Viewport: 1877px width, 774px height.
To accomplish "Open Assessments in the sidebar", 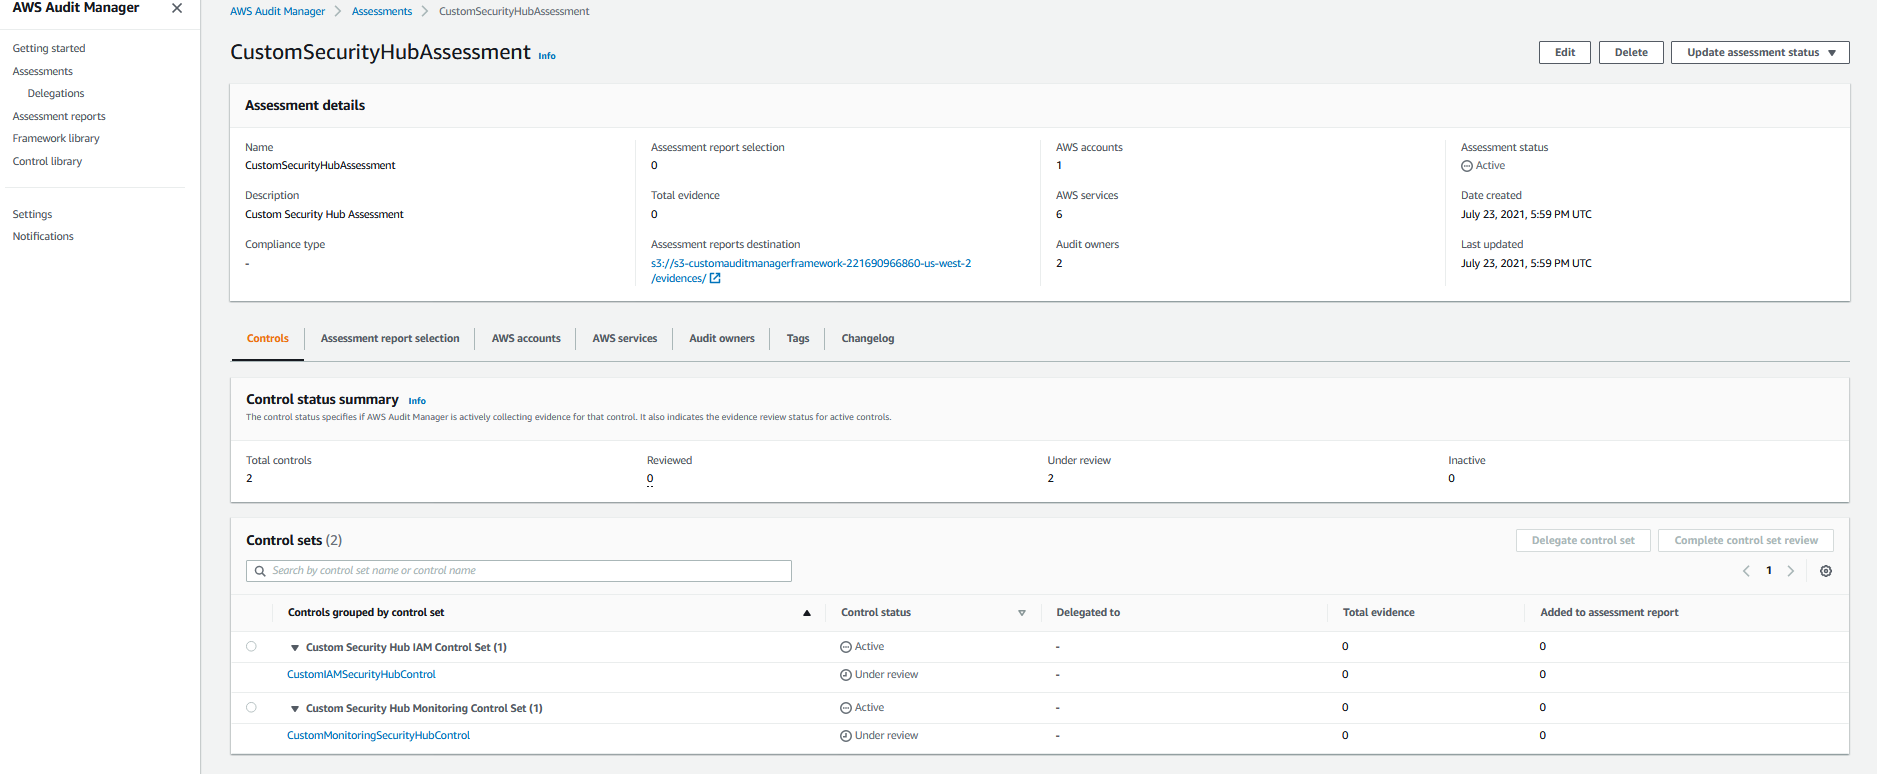I will point(43,72).
